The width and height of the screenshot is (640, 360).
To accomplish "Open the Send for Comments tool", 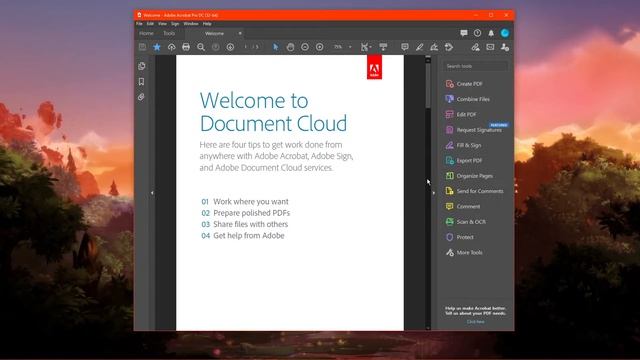I will [x=476, y=191].
